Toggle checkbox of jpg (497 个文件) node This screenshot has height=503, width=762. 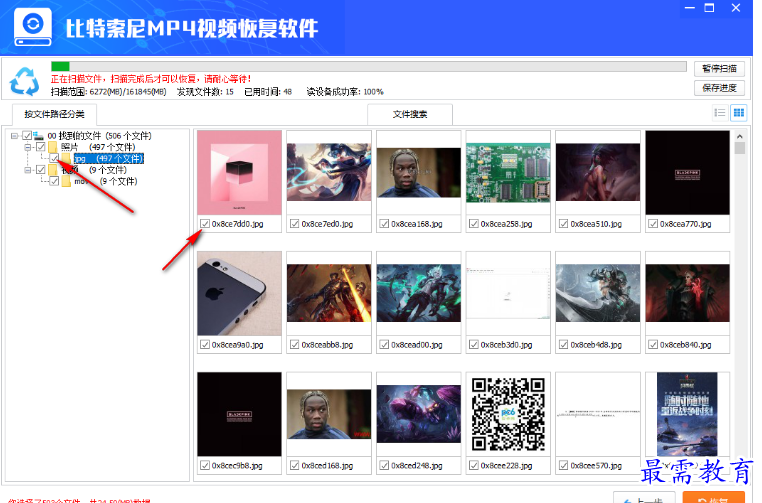[54, 158]
